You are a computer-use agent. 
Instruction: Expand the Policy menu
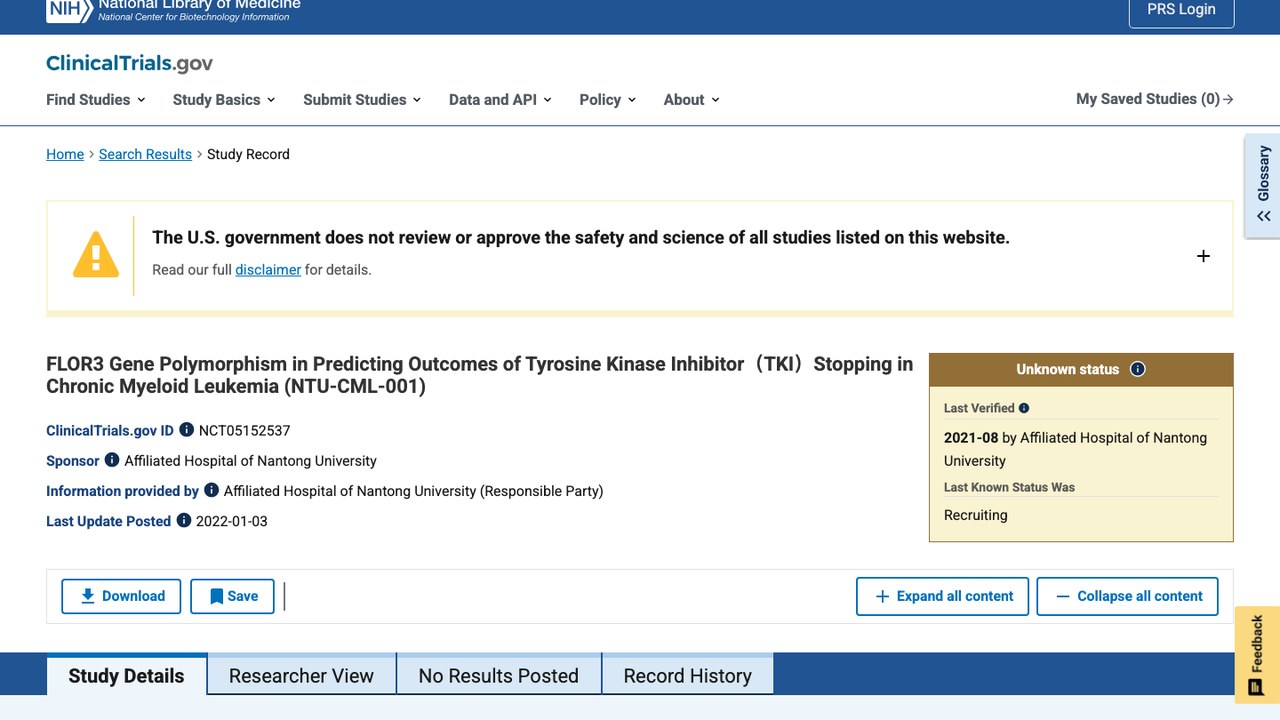point(607,99)
